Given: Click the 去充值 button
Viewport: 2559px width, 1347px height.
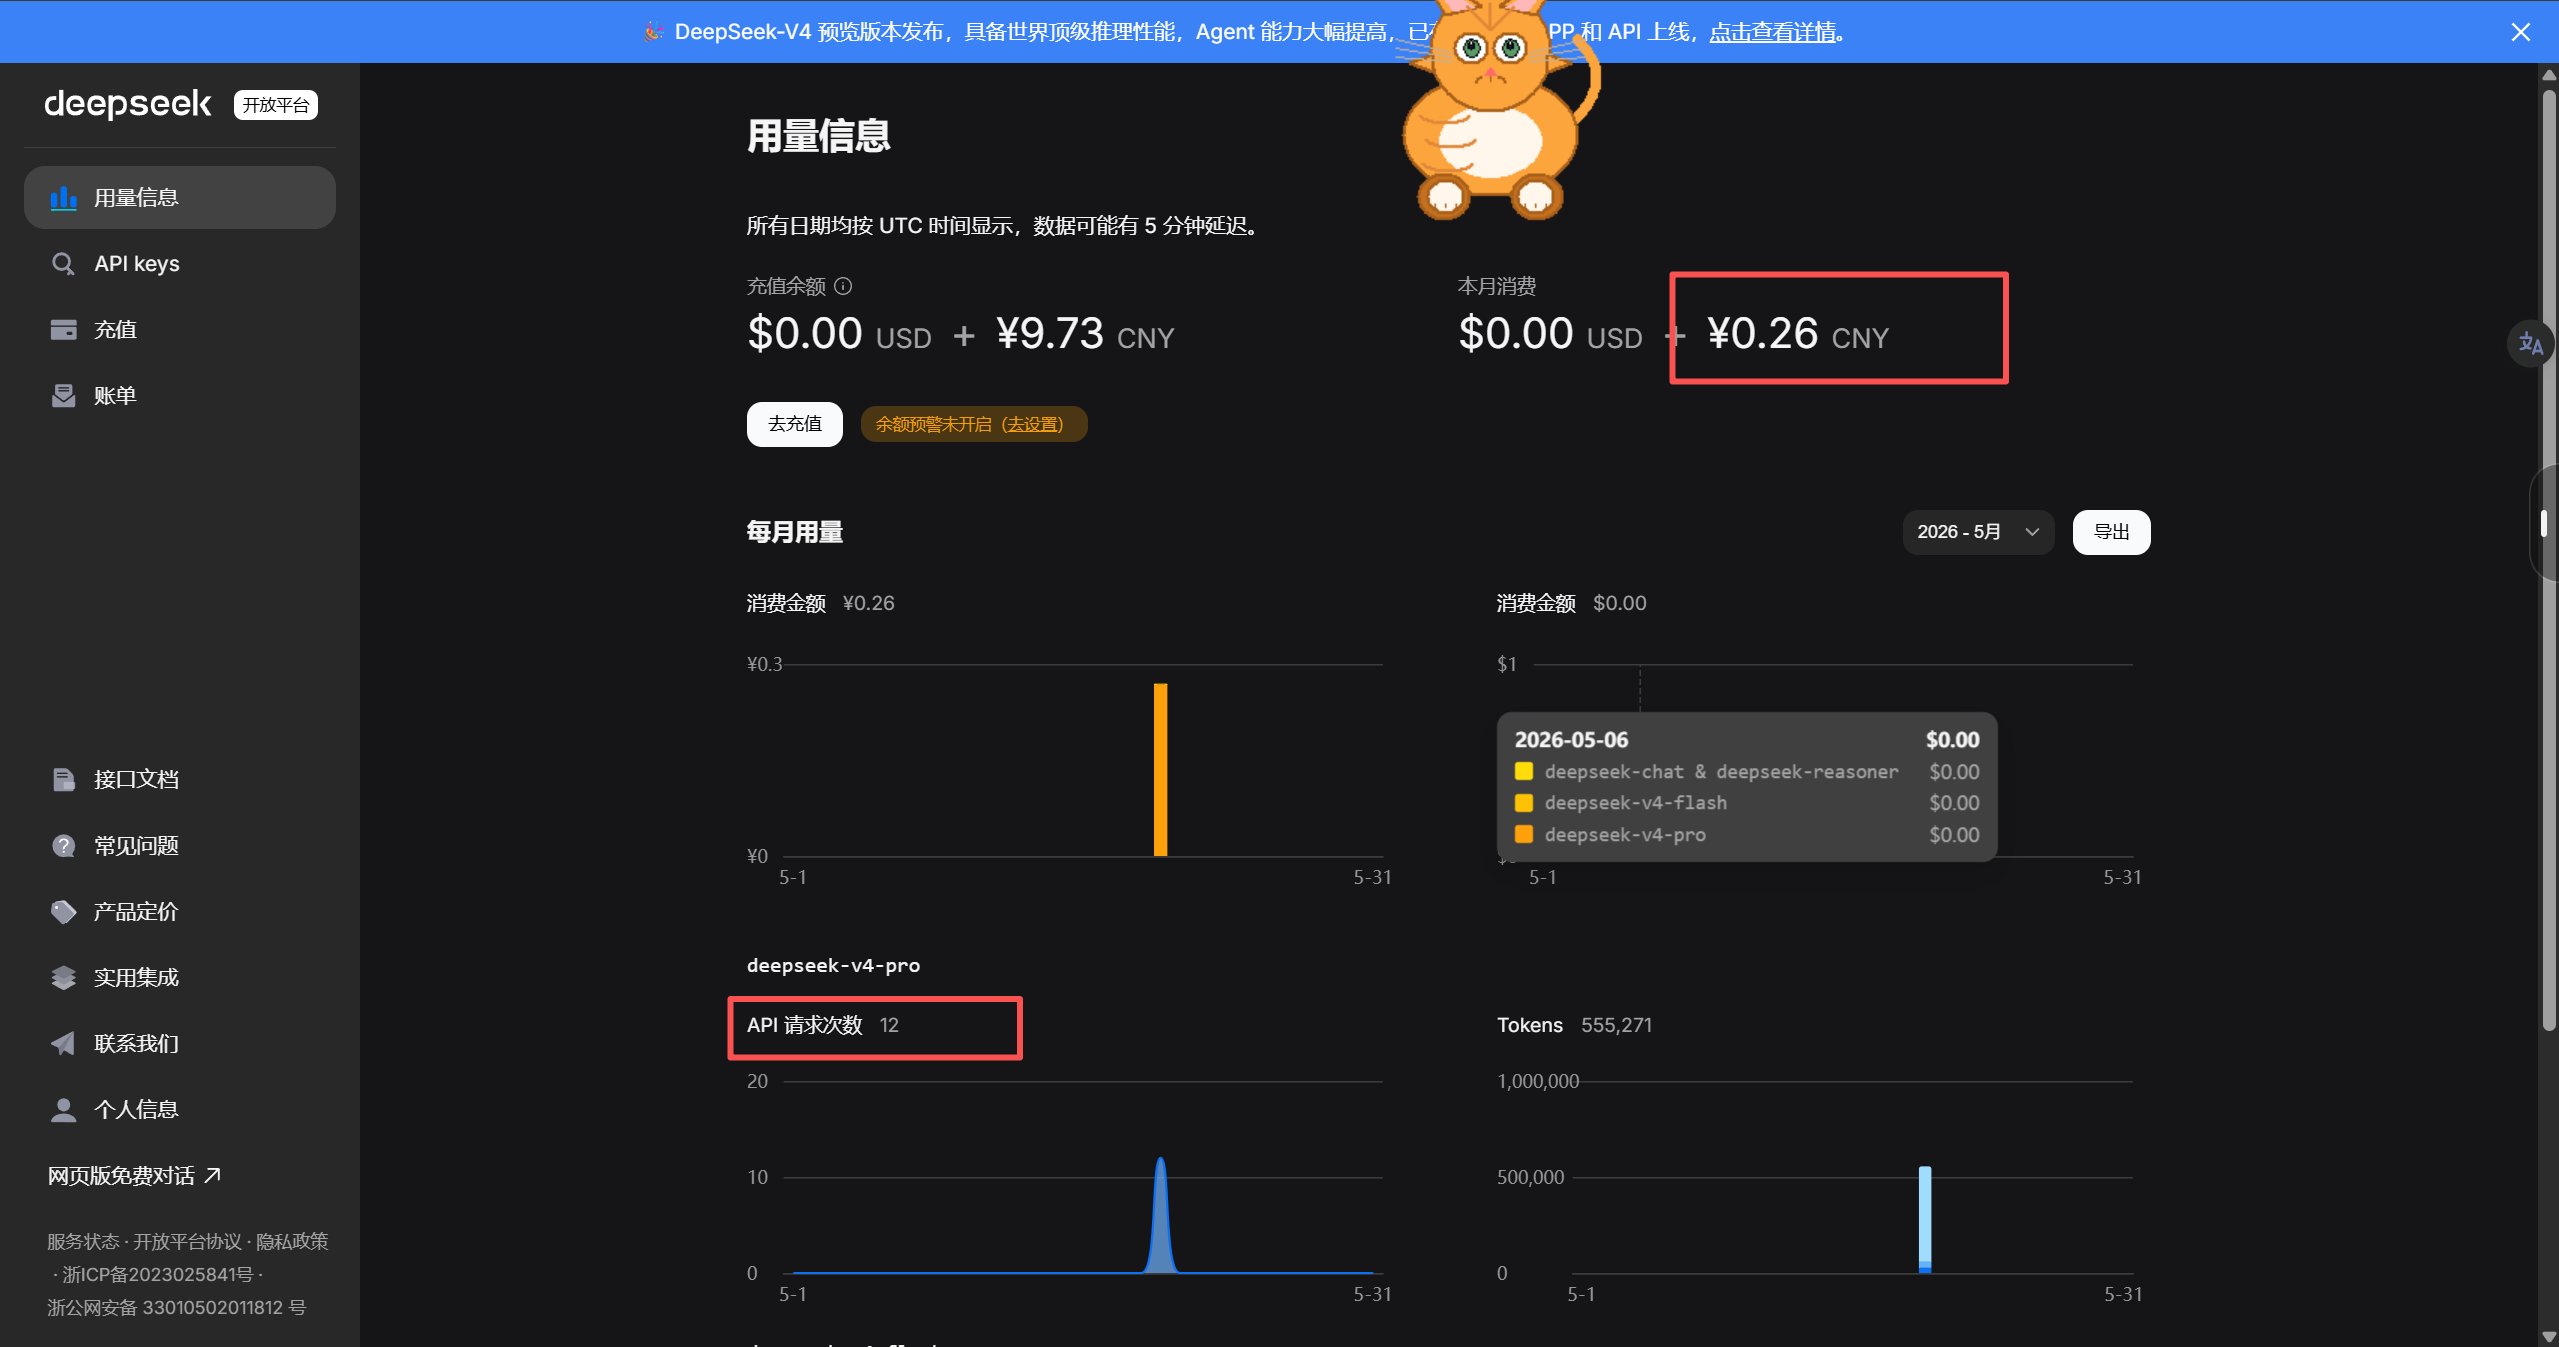Looking at the screenshot, I should pyautogui.click(x=795, y=424).
